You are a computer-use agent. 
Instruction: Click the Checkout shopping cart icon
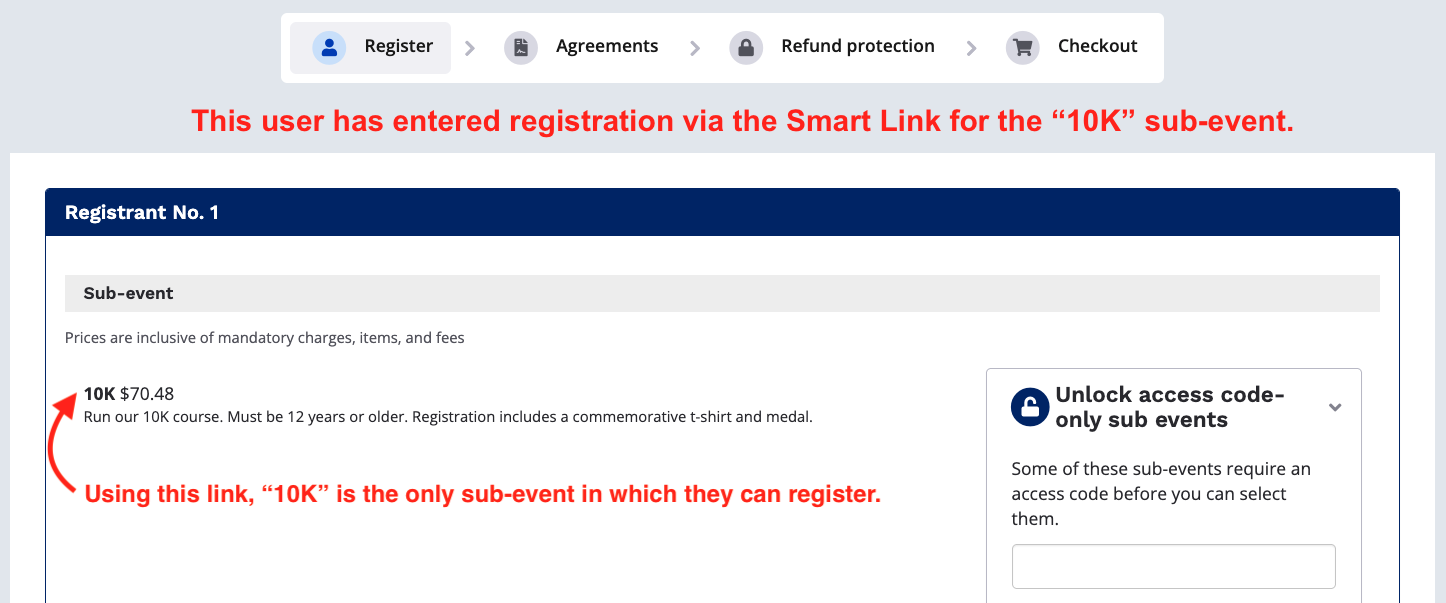click(1022, 47)
